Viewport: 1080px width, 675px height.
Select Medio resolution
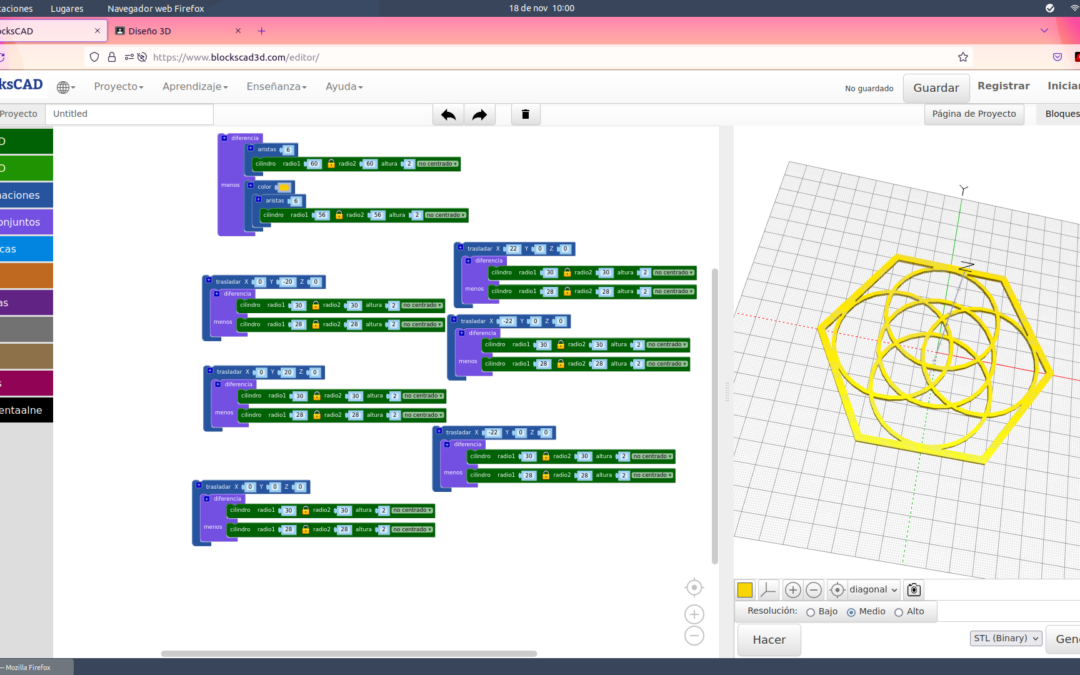click(851, 612)
